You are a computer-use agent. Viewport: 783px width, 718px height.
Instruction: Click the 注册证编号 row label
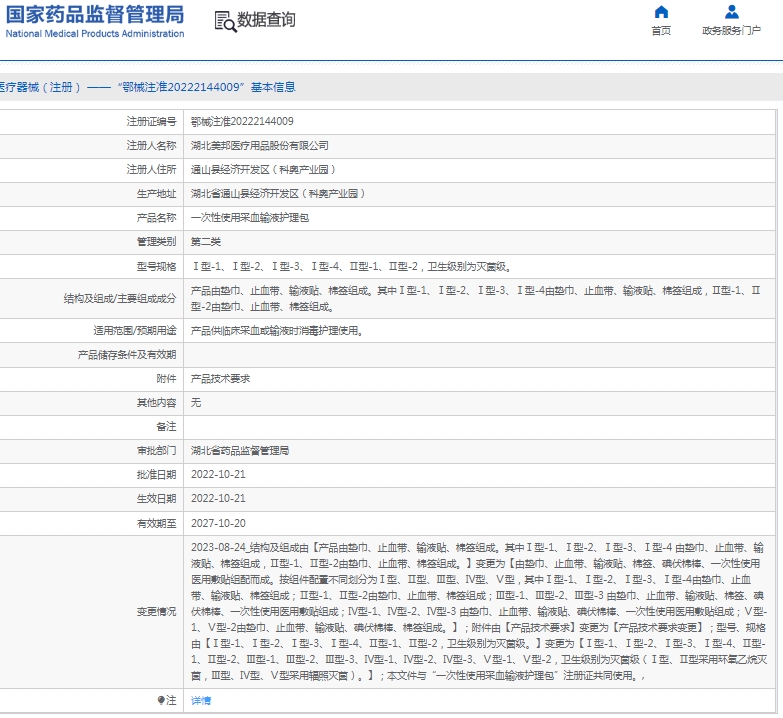pos(151,121)
